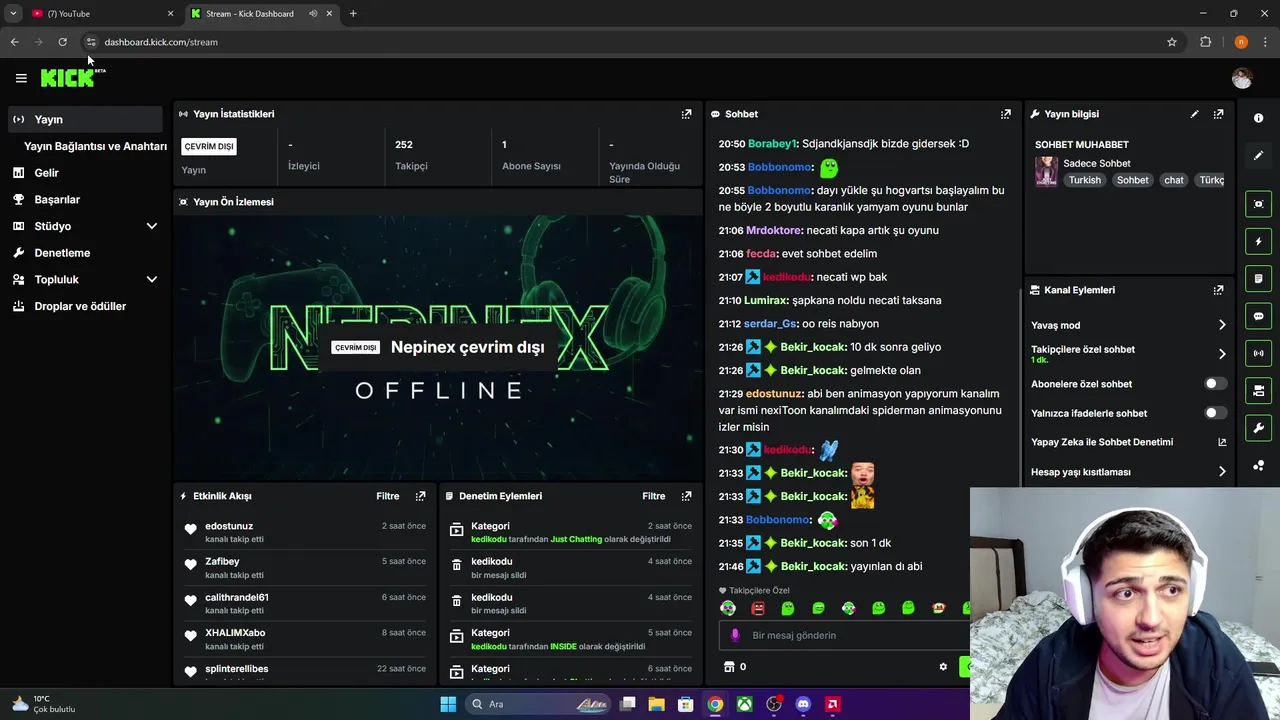Click the three-dots icon at sidebar bottom

[1258, 466]
